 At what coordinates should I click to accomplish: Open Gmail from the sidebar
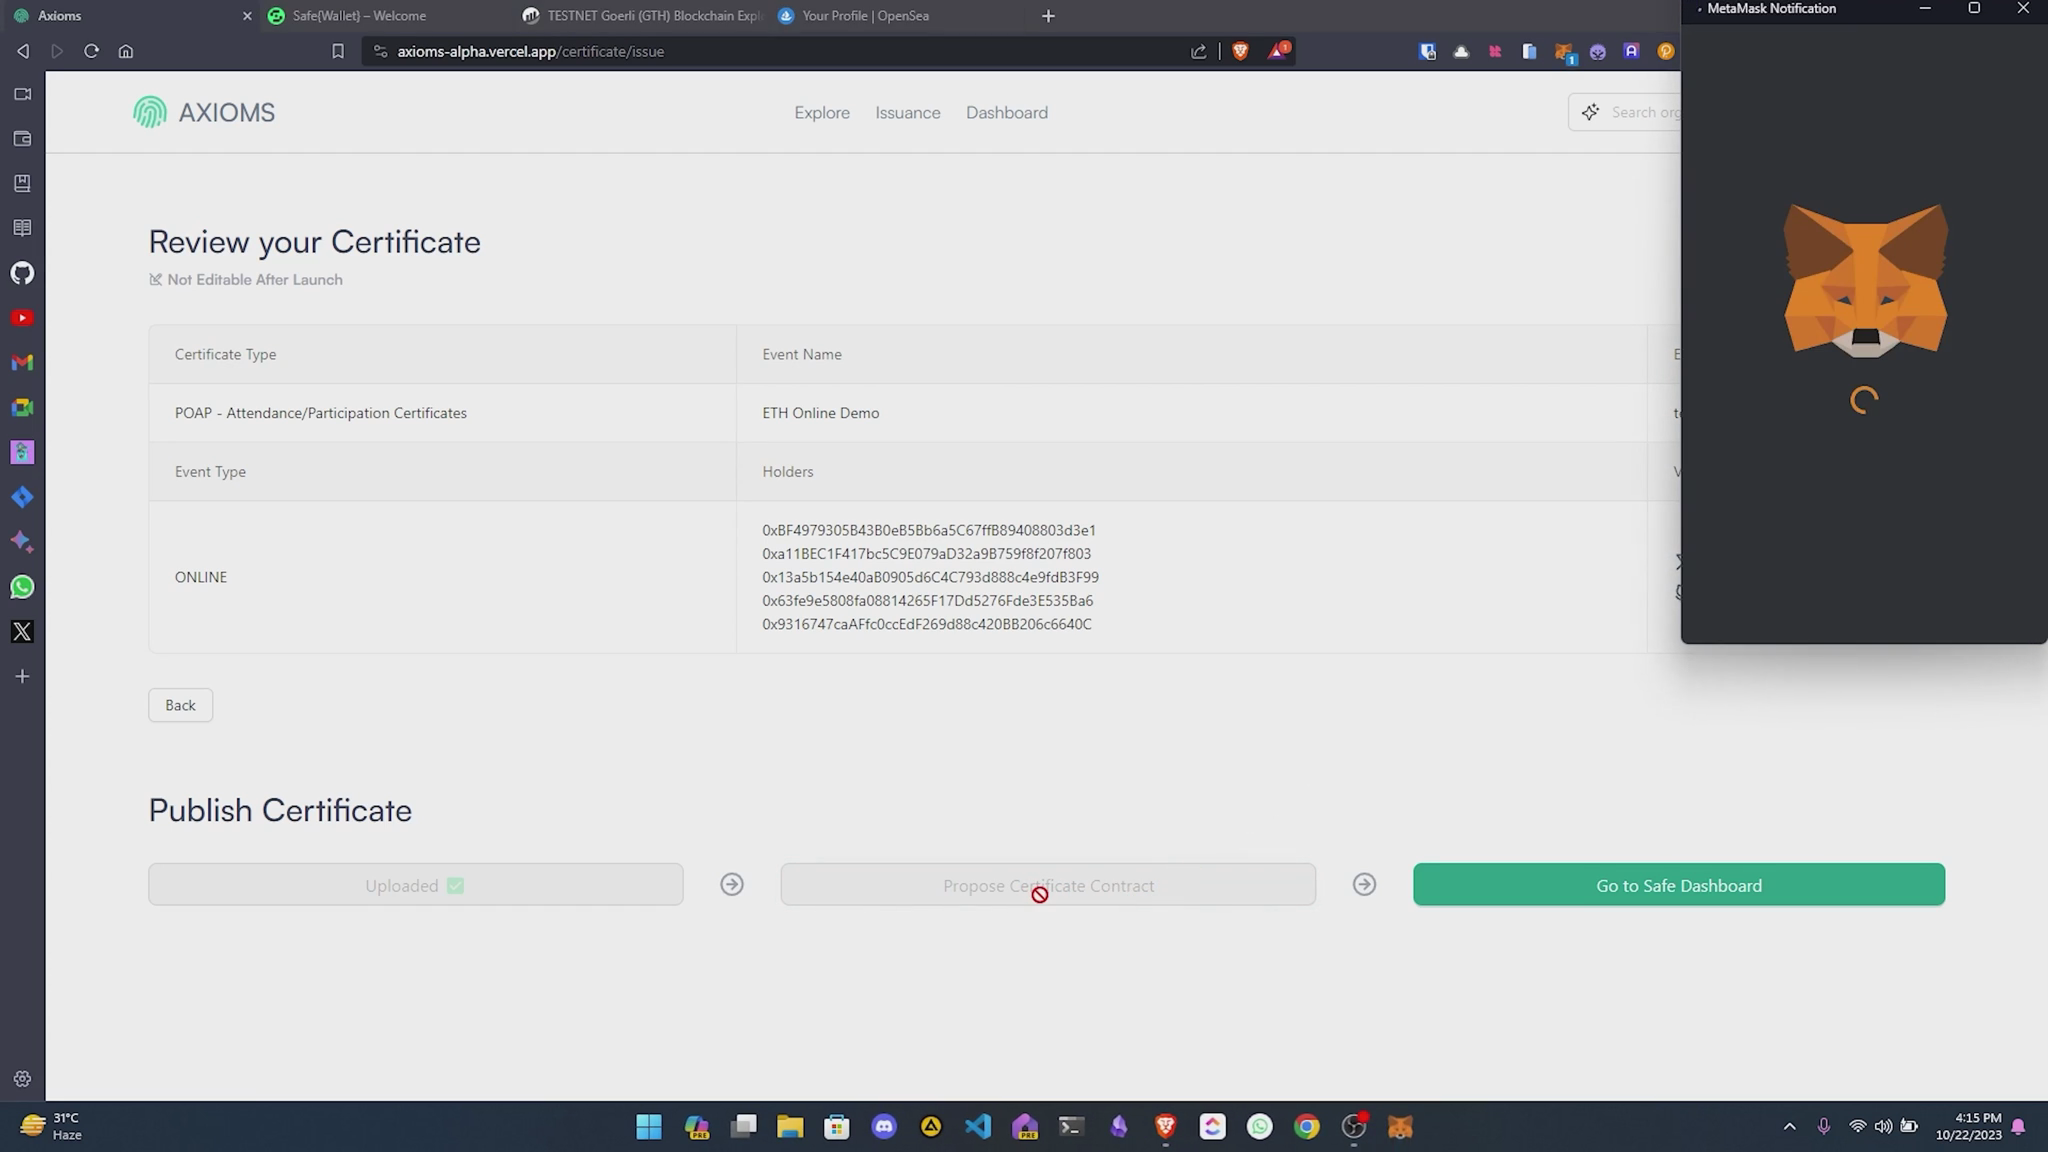click(22, 362)
